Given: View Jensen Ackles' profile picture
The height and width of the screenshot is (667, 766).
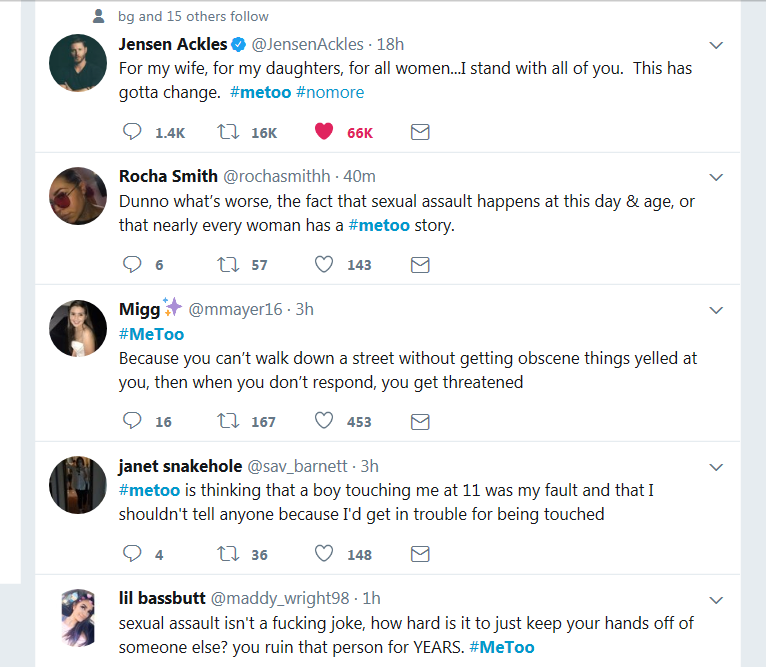Looking at the screenshot, I should (x=78, y=63).
